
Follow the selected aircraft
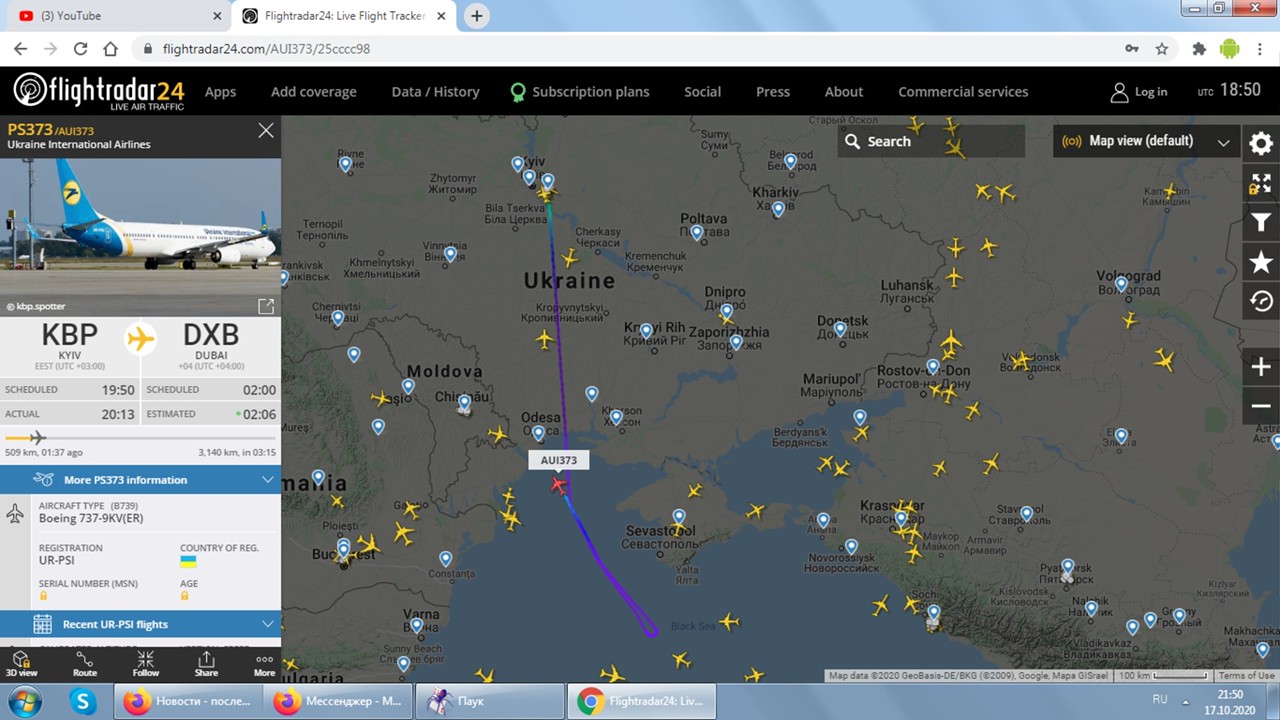coord(146,664)
